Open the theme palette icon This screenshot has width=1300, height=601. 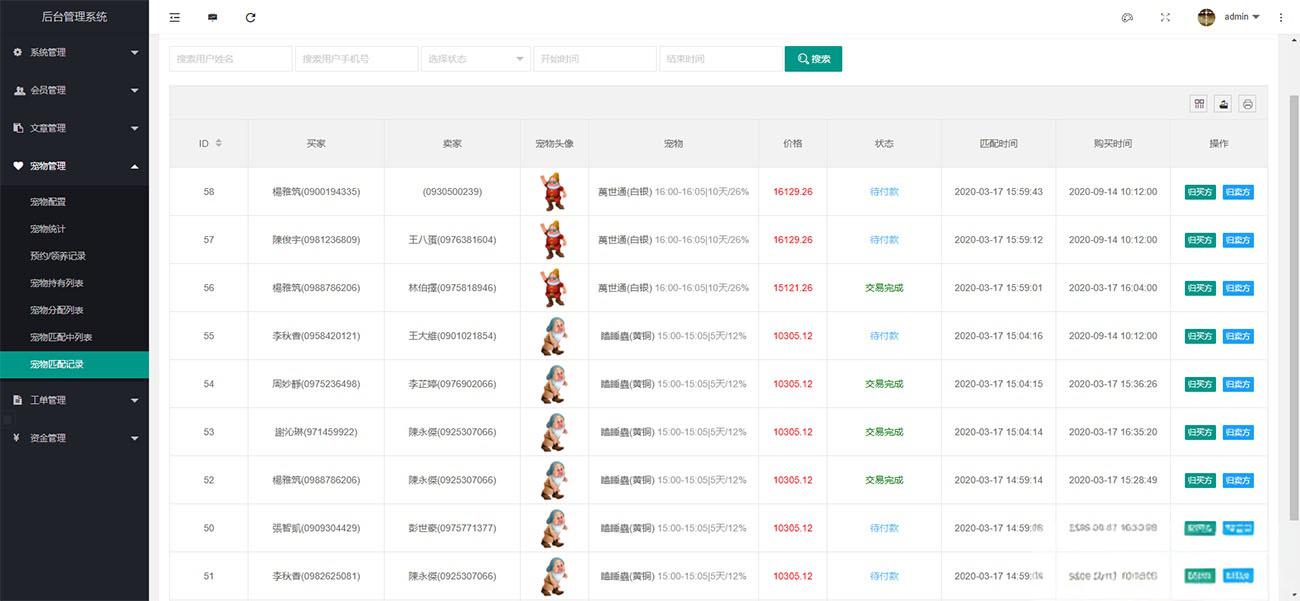point(1127,17)
